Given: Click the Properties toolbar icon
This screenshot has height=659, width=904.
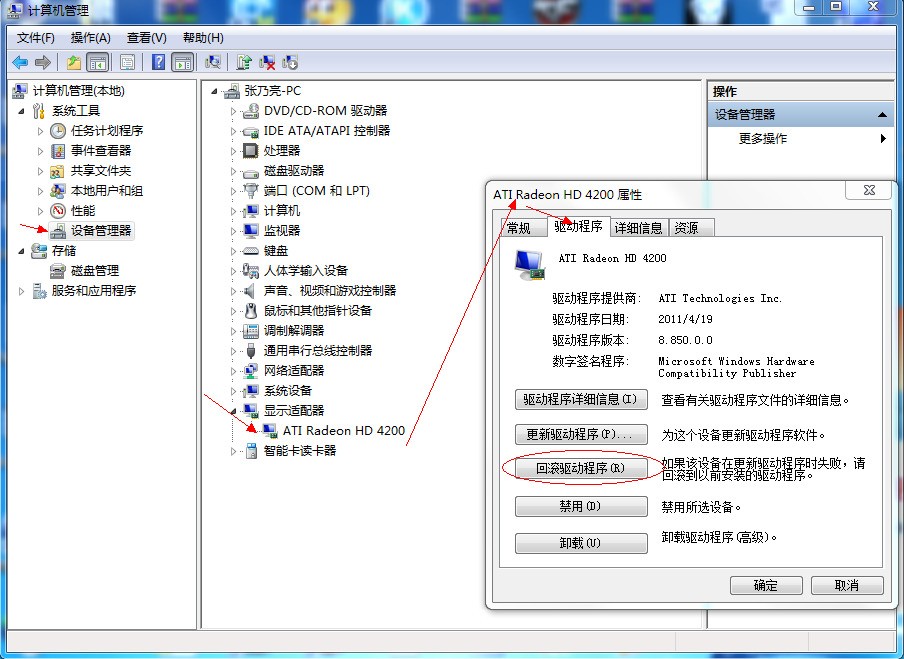Looking at the screenshot, I should pos(127,62).
